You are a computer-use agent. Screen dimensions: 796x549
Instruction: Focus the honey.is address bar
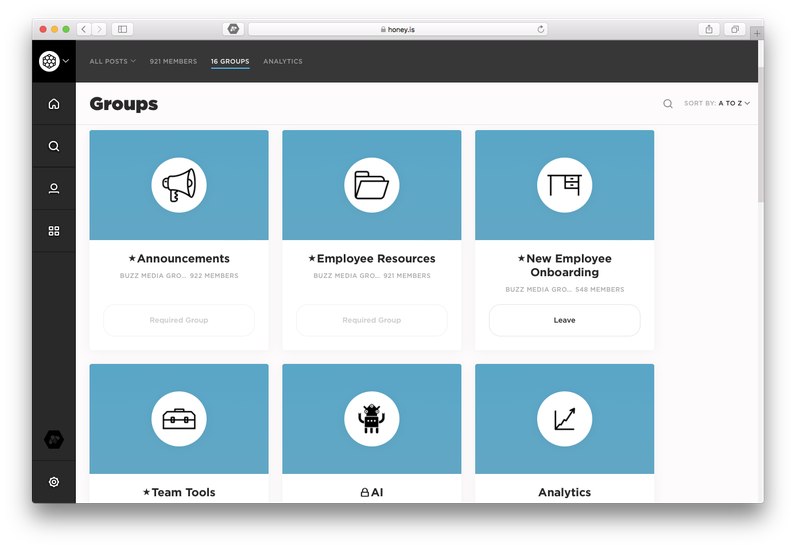coord(397,29)
